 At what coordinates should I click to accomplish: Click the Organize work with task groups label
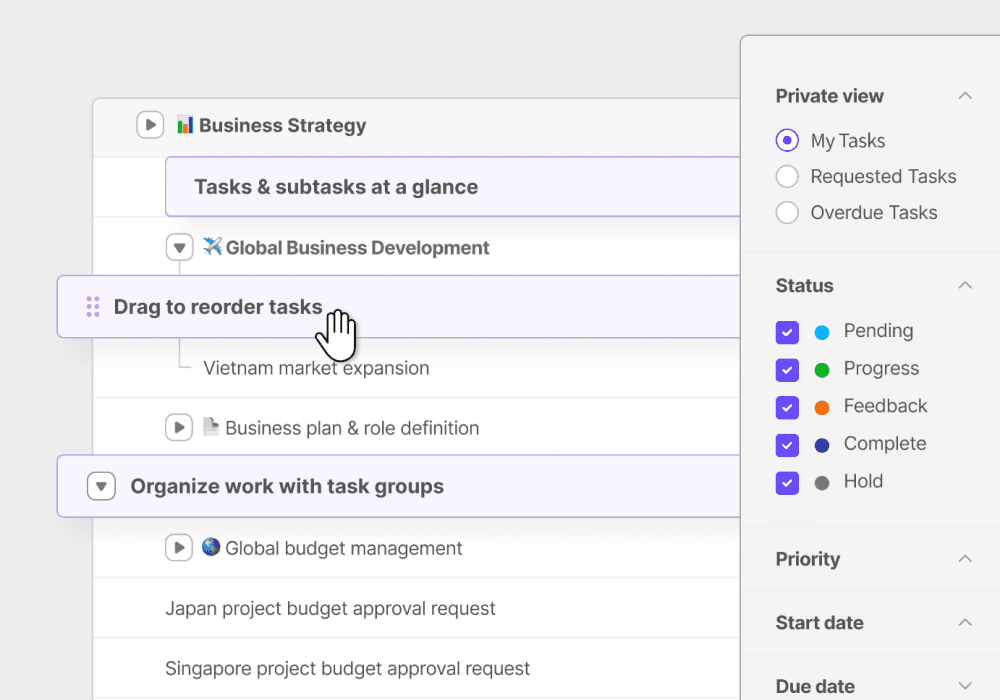point(287,486)
